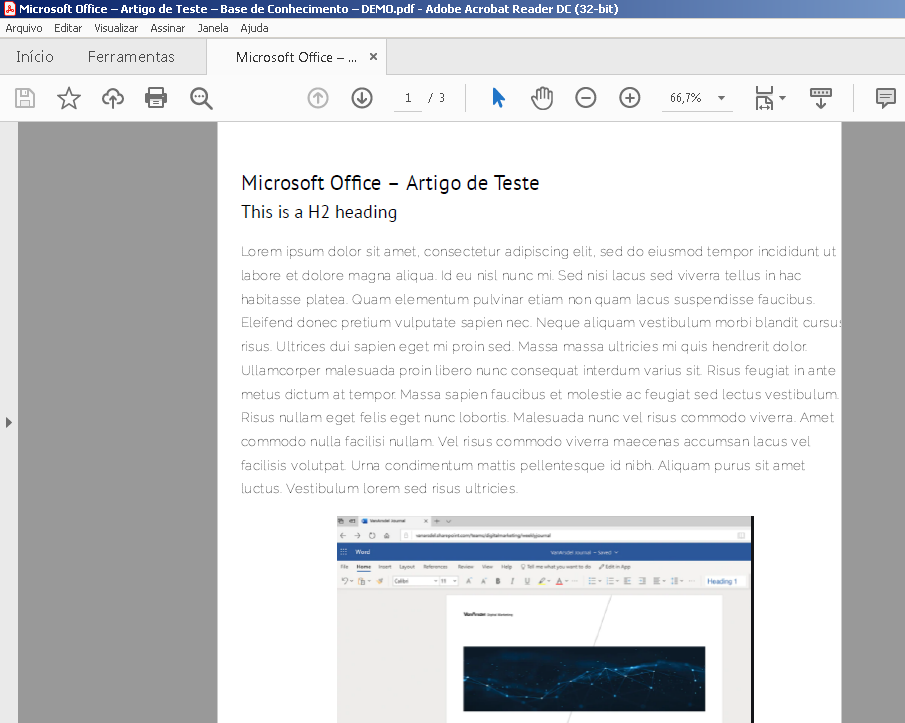Click the Adobe Acrobat title bar icon
905x723 pixels.
click(9, 9)
